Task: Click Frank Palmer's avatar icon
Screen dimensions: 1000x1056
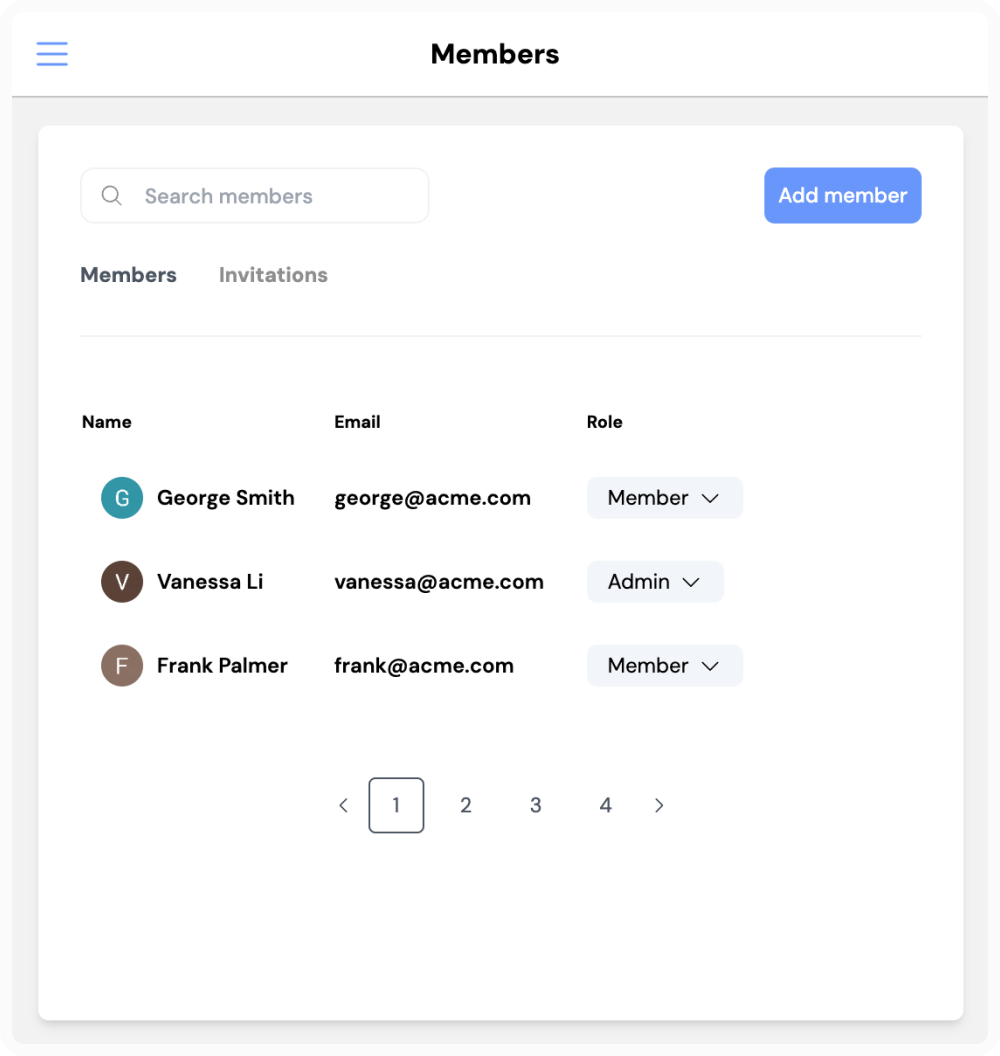Action: (122, 666)
